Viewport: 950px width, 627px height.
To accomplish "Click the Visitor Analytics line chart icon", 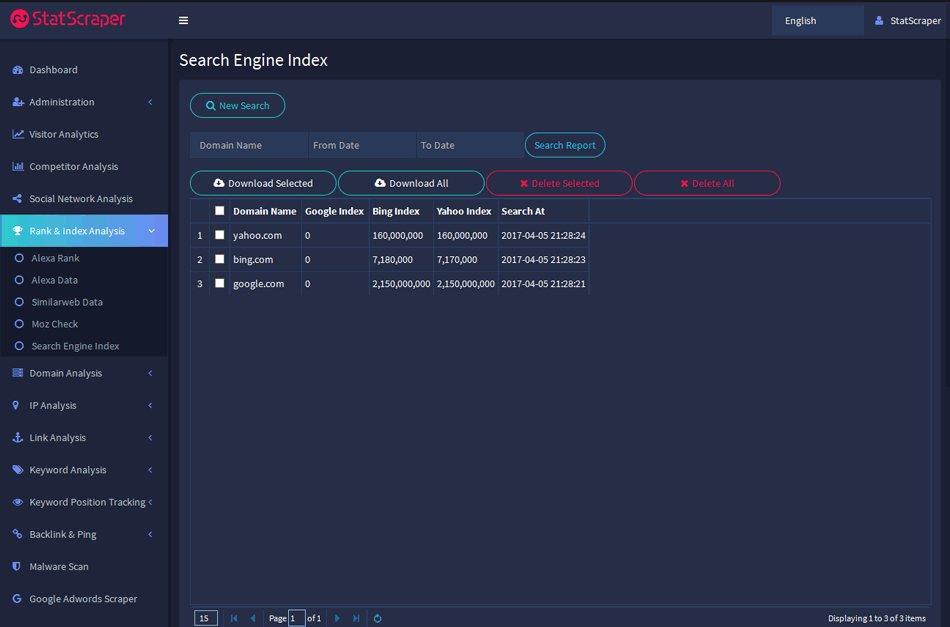I will [18, 134].
